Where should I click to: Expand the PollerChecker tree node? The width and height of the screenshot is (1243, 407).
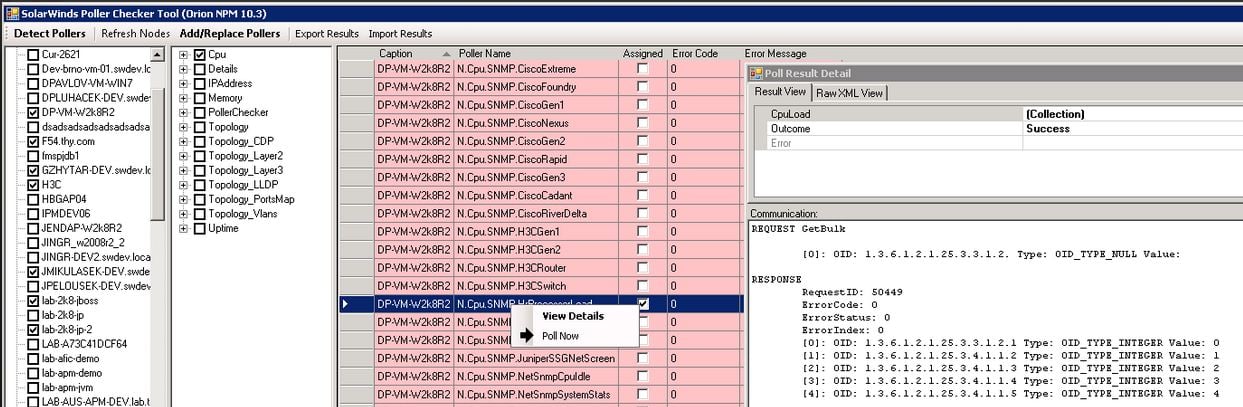click(184, 112)
